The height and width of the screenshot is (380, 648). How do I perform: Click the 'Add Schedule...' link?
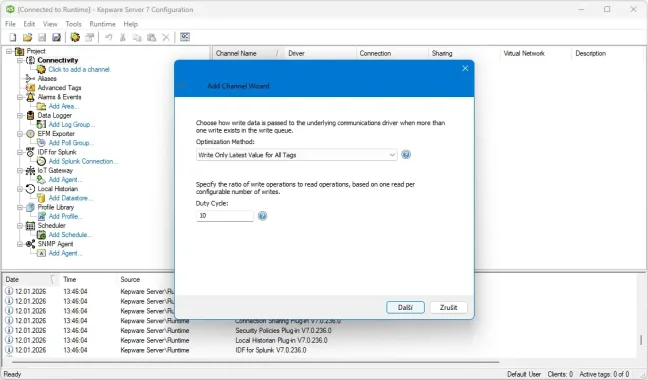pyautogui.click(x=70, y=235)
